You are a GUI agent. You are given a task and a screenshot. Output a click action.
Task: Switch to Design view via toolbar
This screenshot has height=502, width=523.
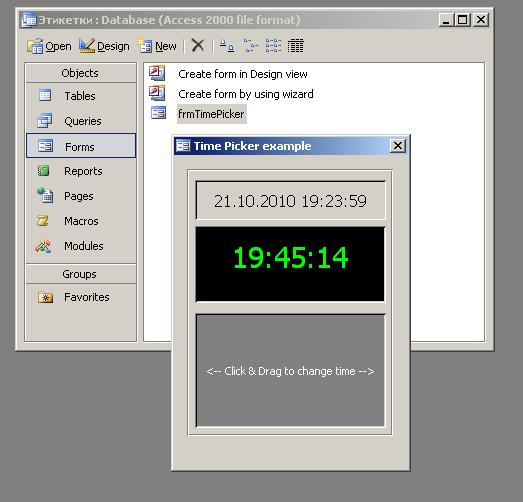pyautogui.click(x=104, y=46)
